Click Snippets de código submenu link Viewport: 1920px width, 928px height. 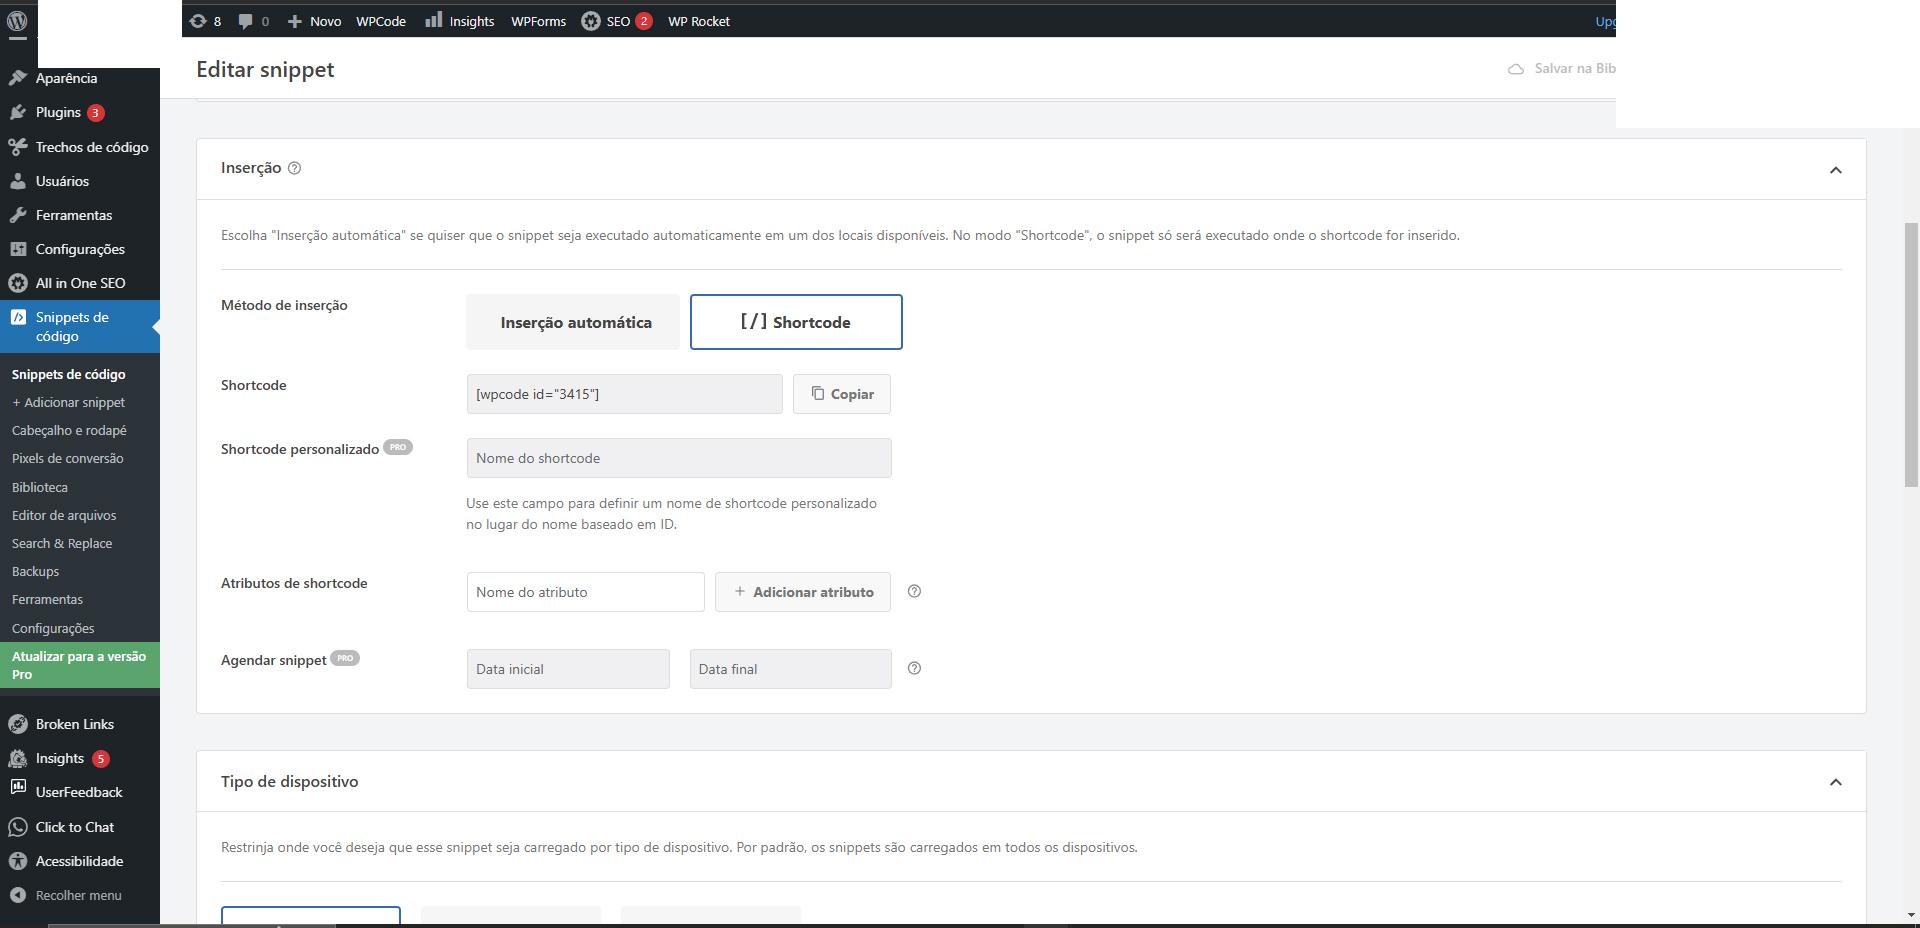pos(69,374)
